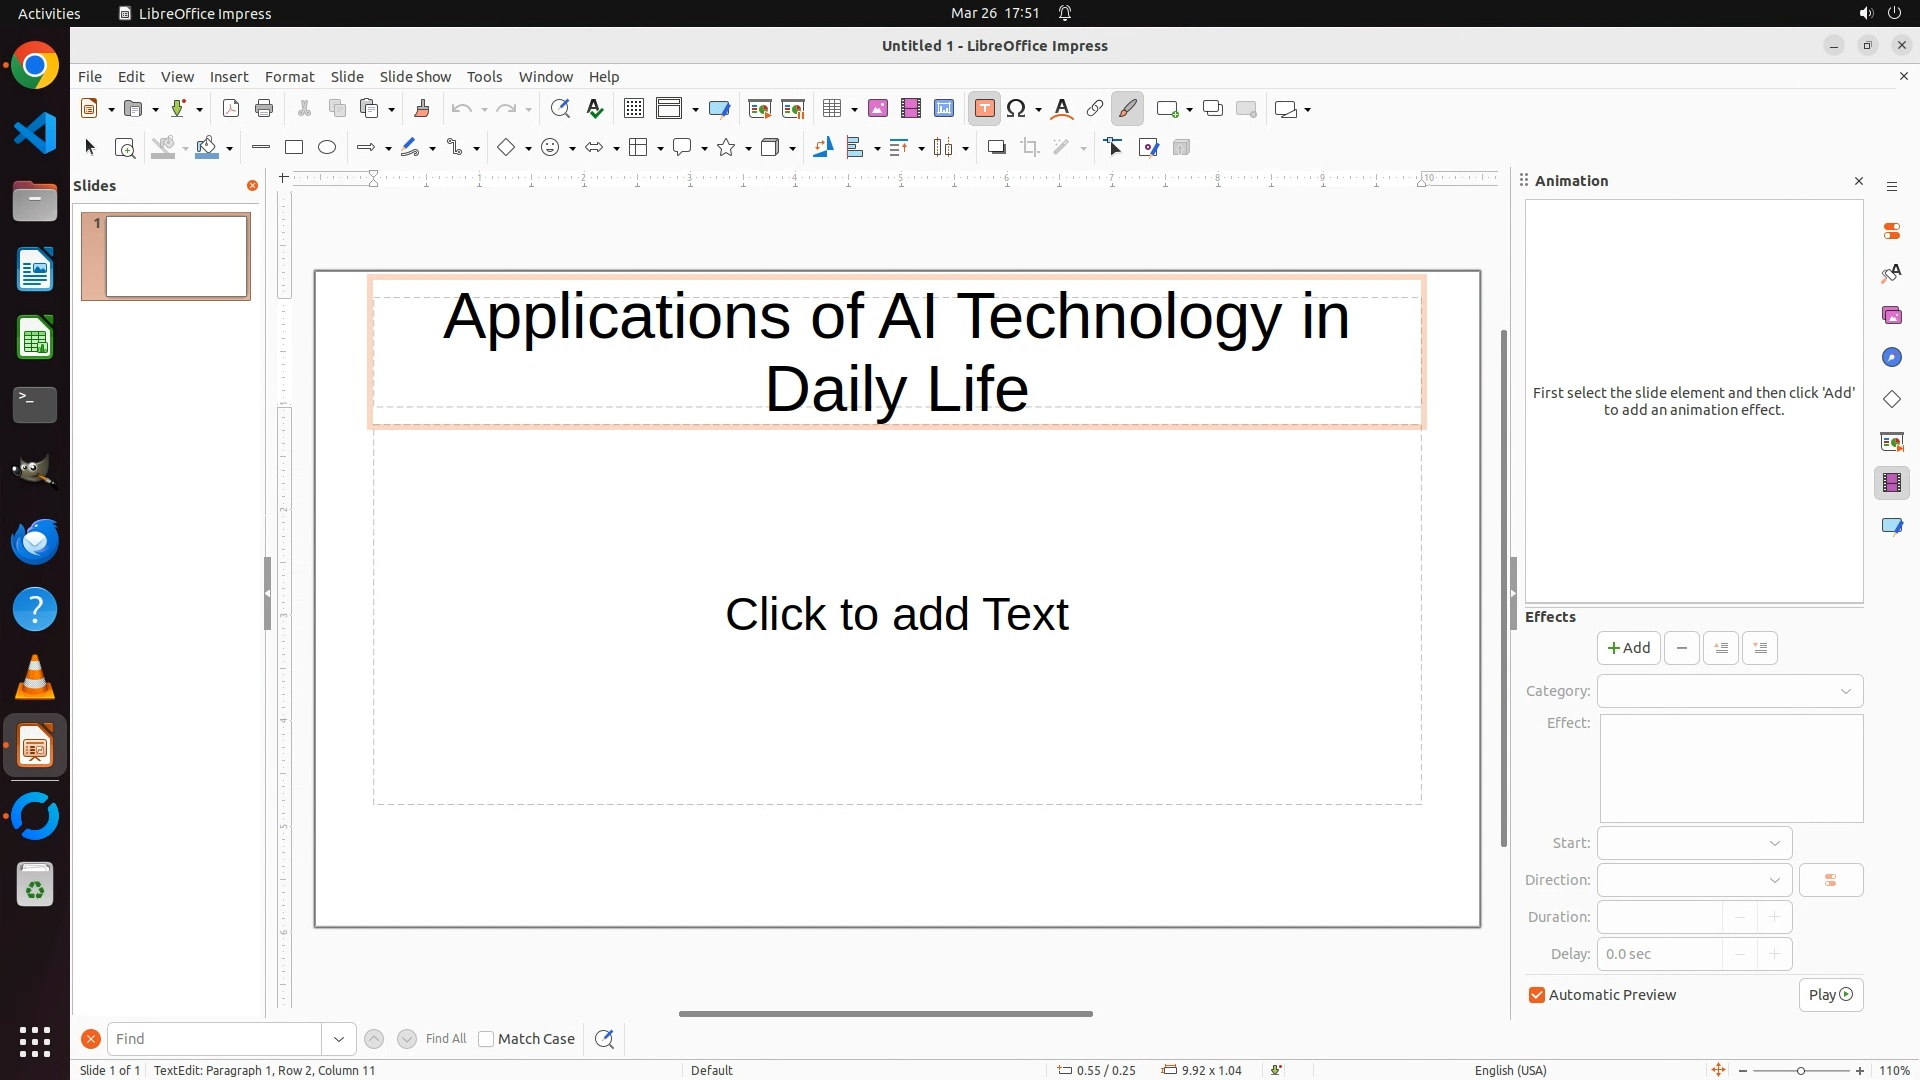The image size is (1920, 1080).
Task: Expand the animation Category dropdown
Action: (x=1730, y=691)
